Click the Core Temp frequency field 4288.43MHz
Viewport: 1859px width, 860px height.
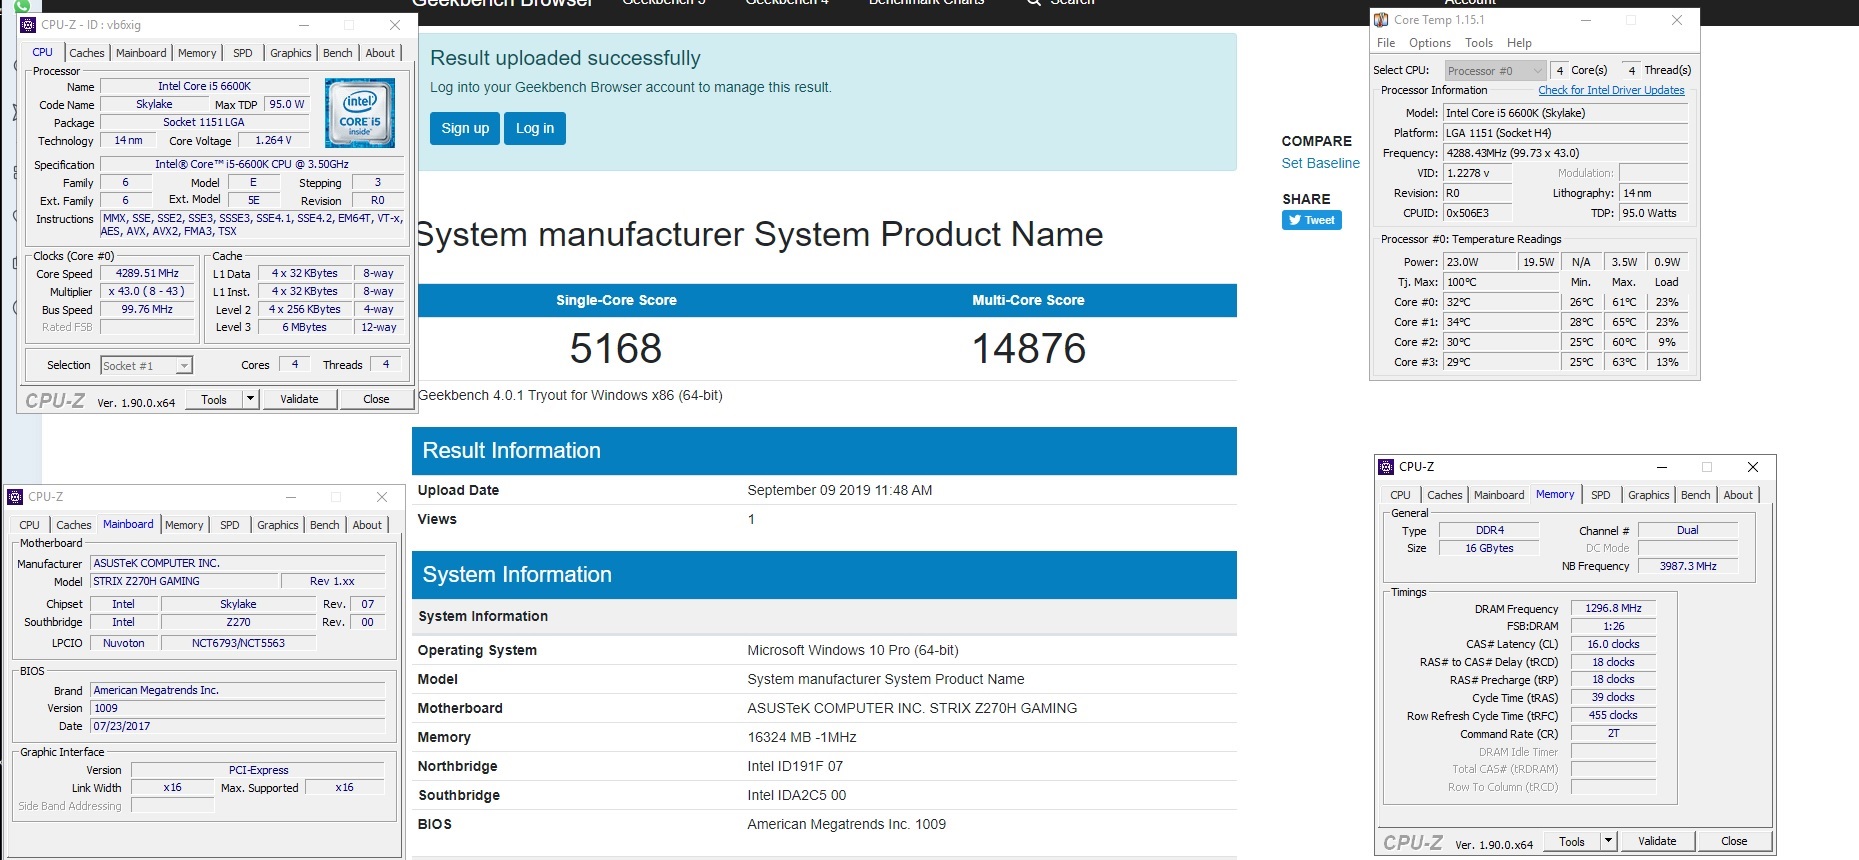click(x=1565, y=153)
